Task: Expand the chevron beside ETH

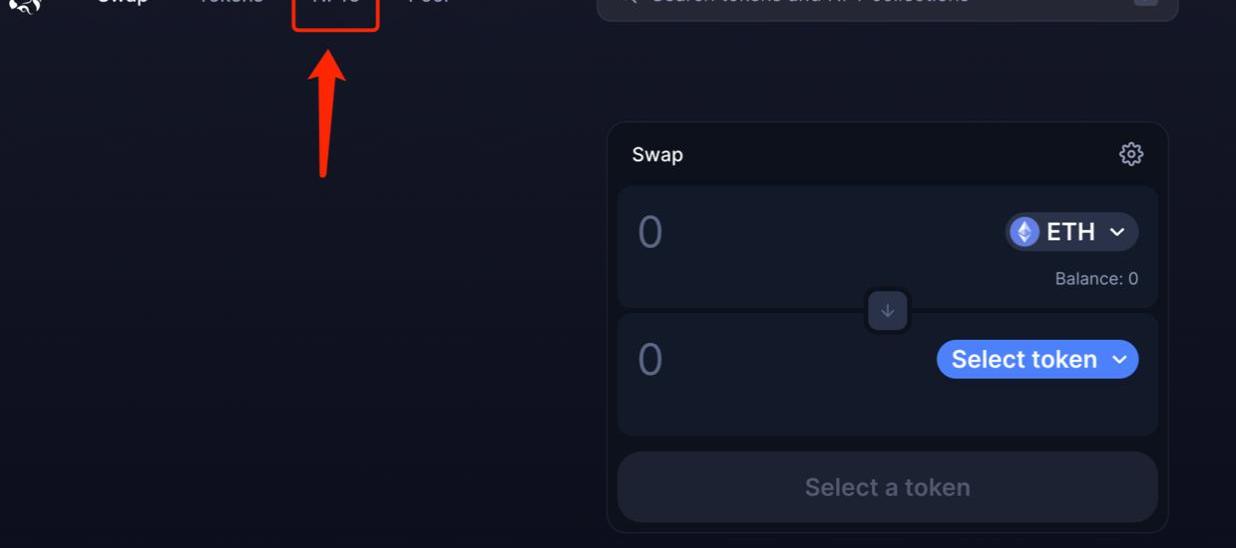Action: pyautogui.click(x=1118, y=232)
